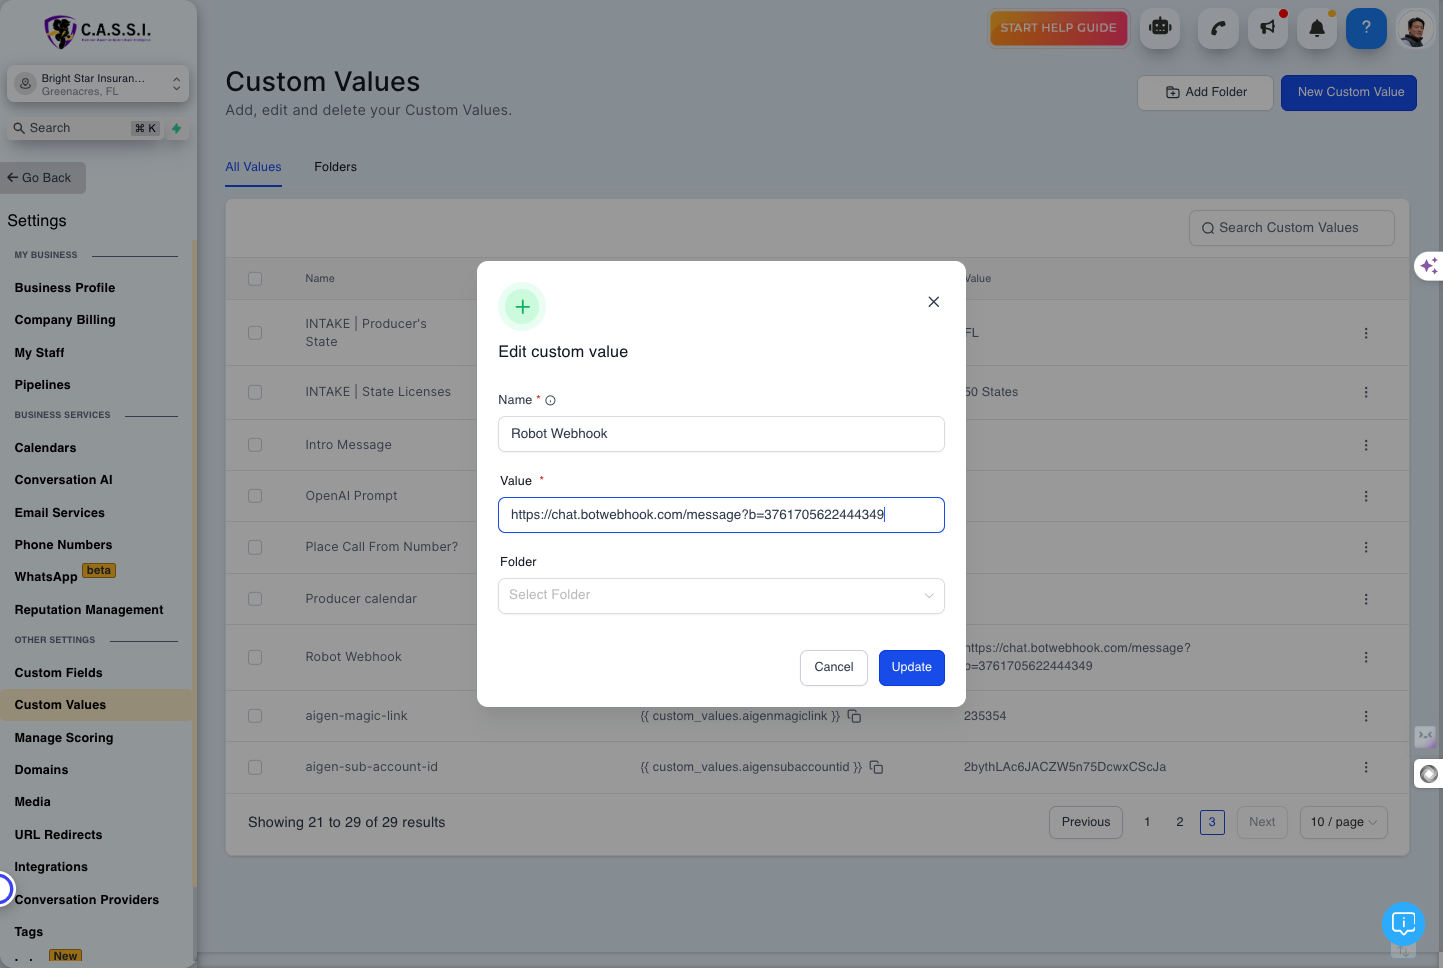Click the Value input field
This screenshot has width=1443, height=968.
pos(721,515)
